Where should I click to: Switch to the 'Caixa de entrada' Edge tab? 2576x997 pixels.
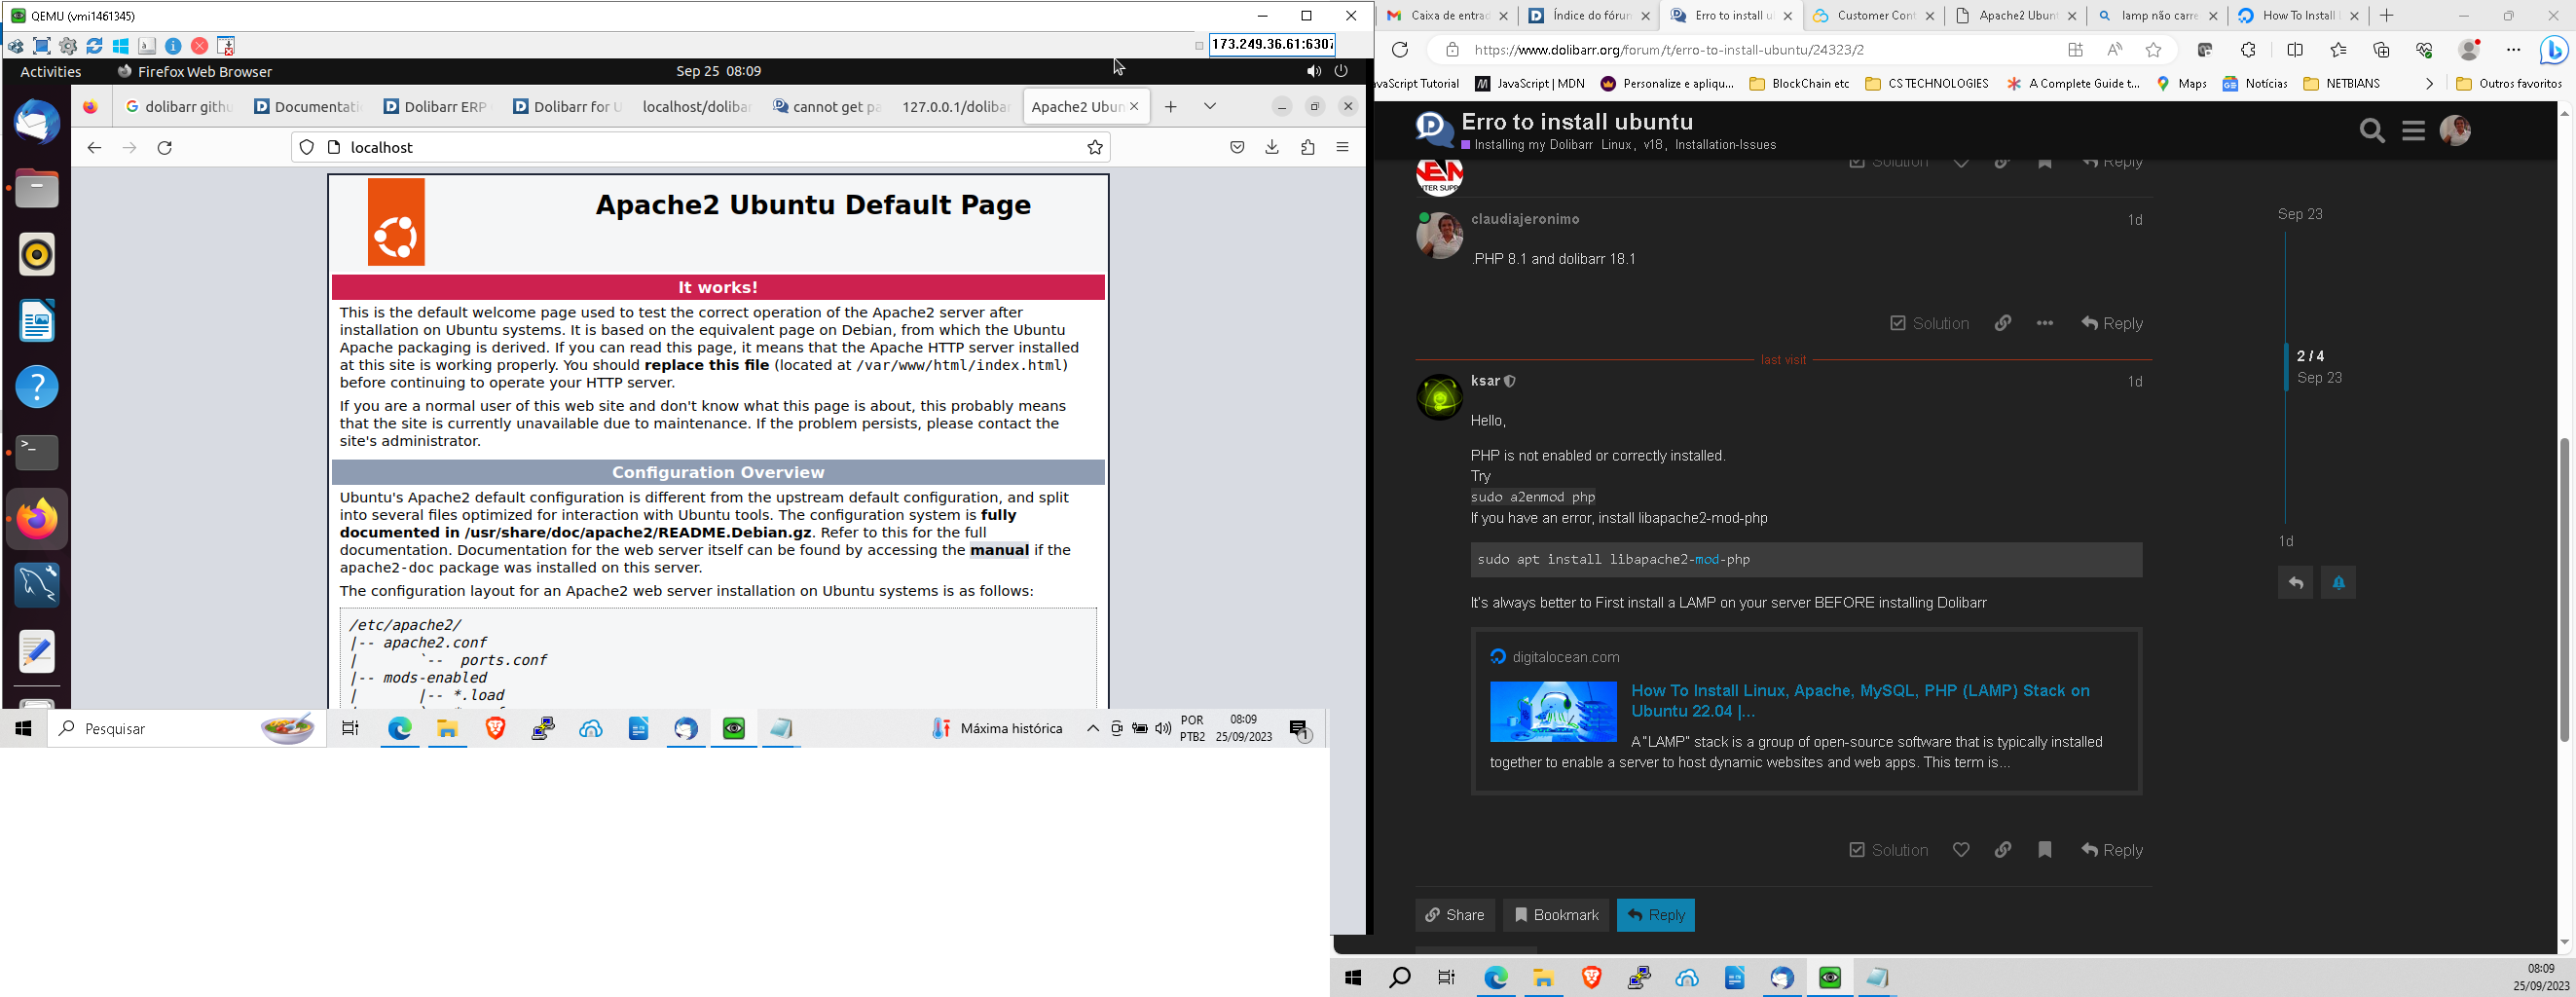point(1446,16)
